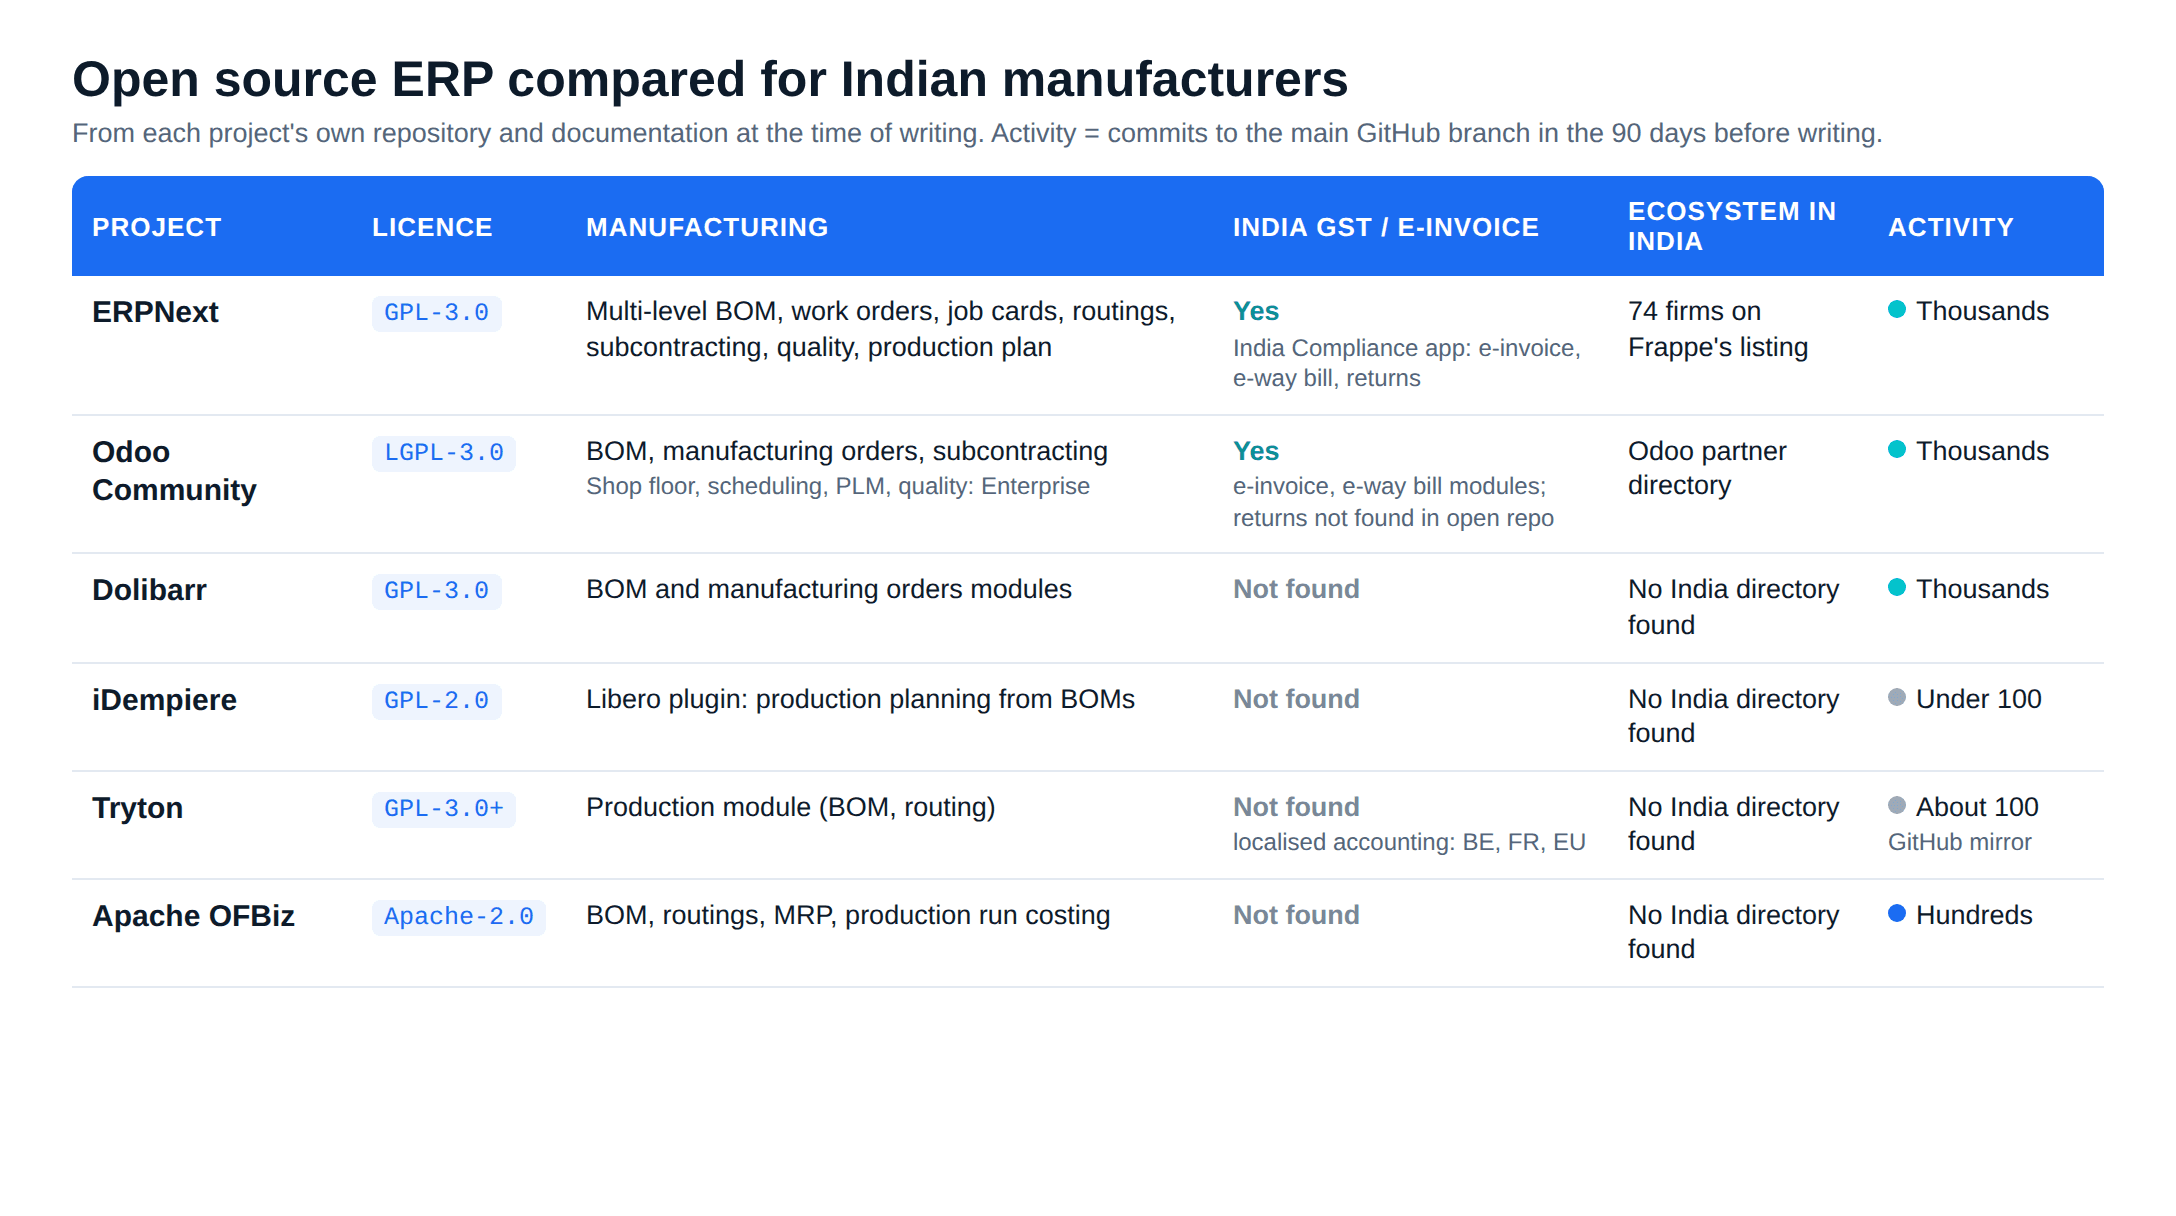Click the 'GitHub mirror' note under About 100
The height and width of the screenshot is (1216, 2176).
1959,842
